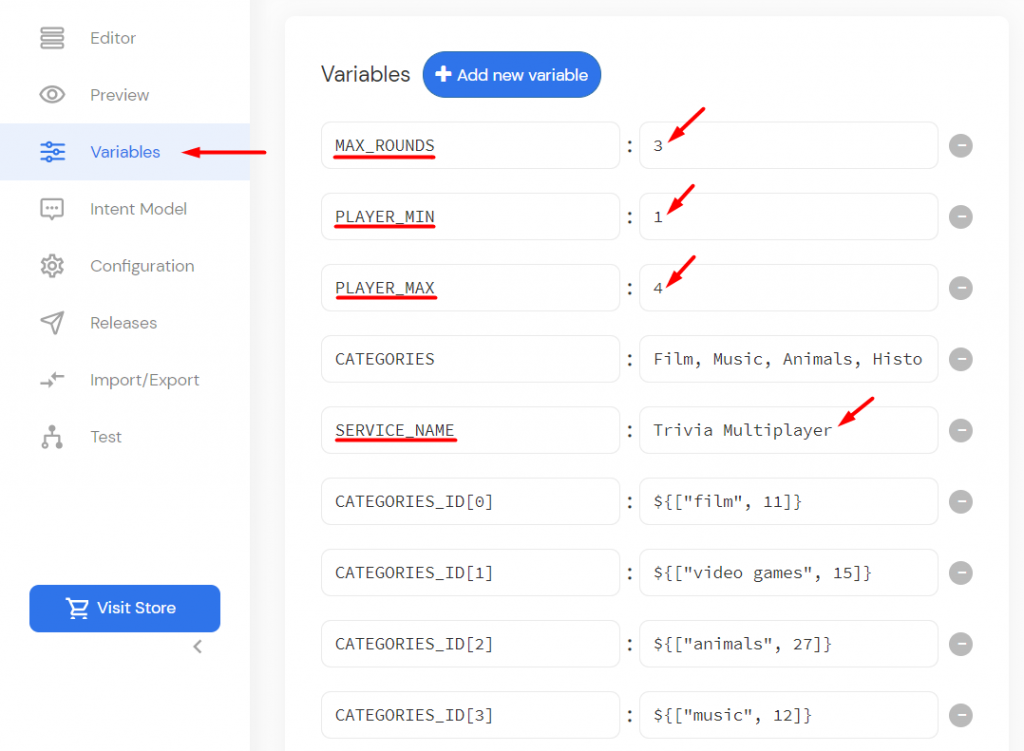Click the Import/Export arrows icon
Screen dimensions: 1024x751
[x=53, y=380]
